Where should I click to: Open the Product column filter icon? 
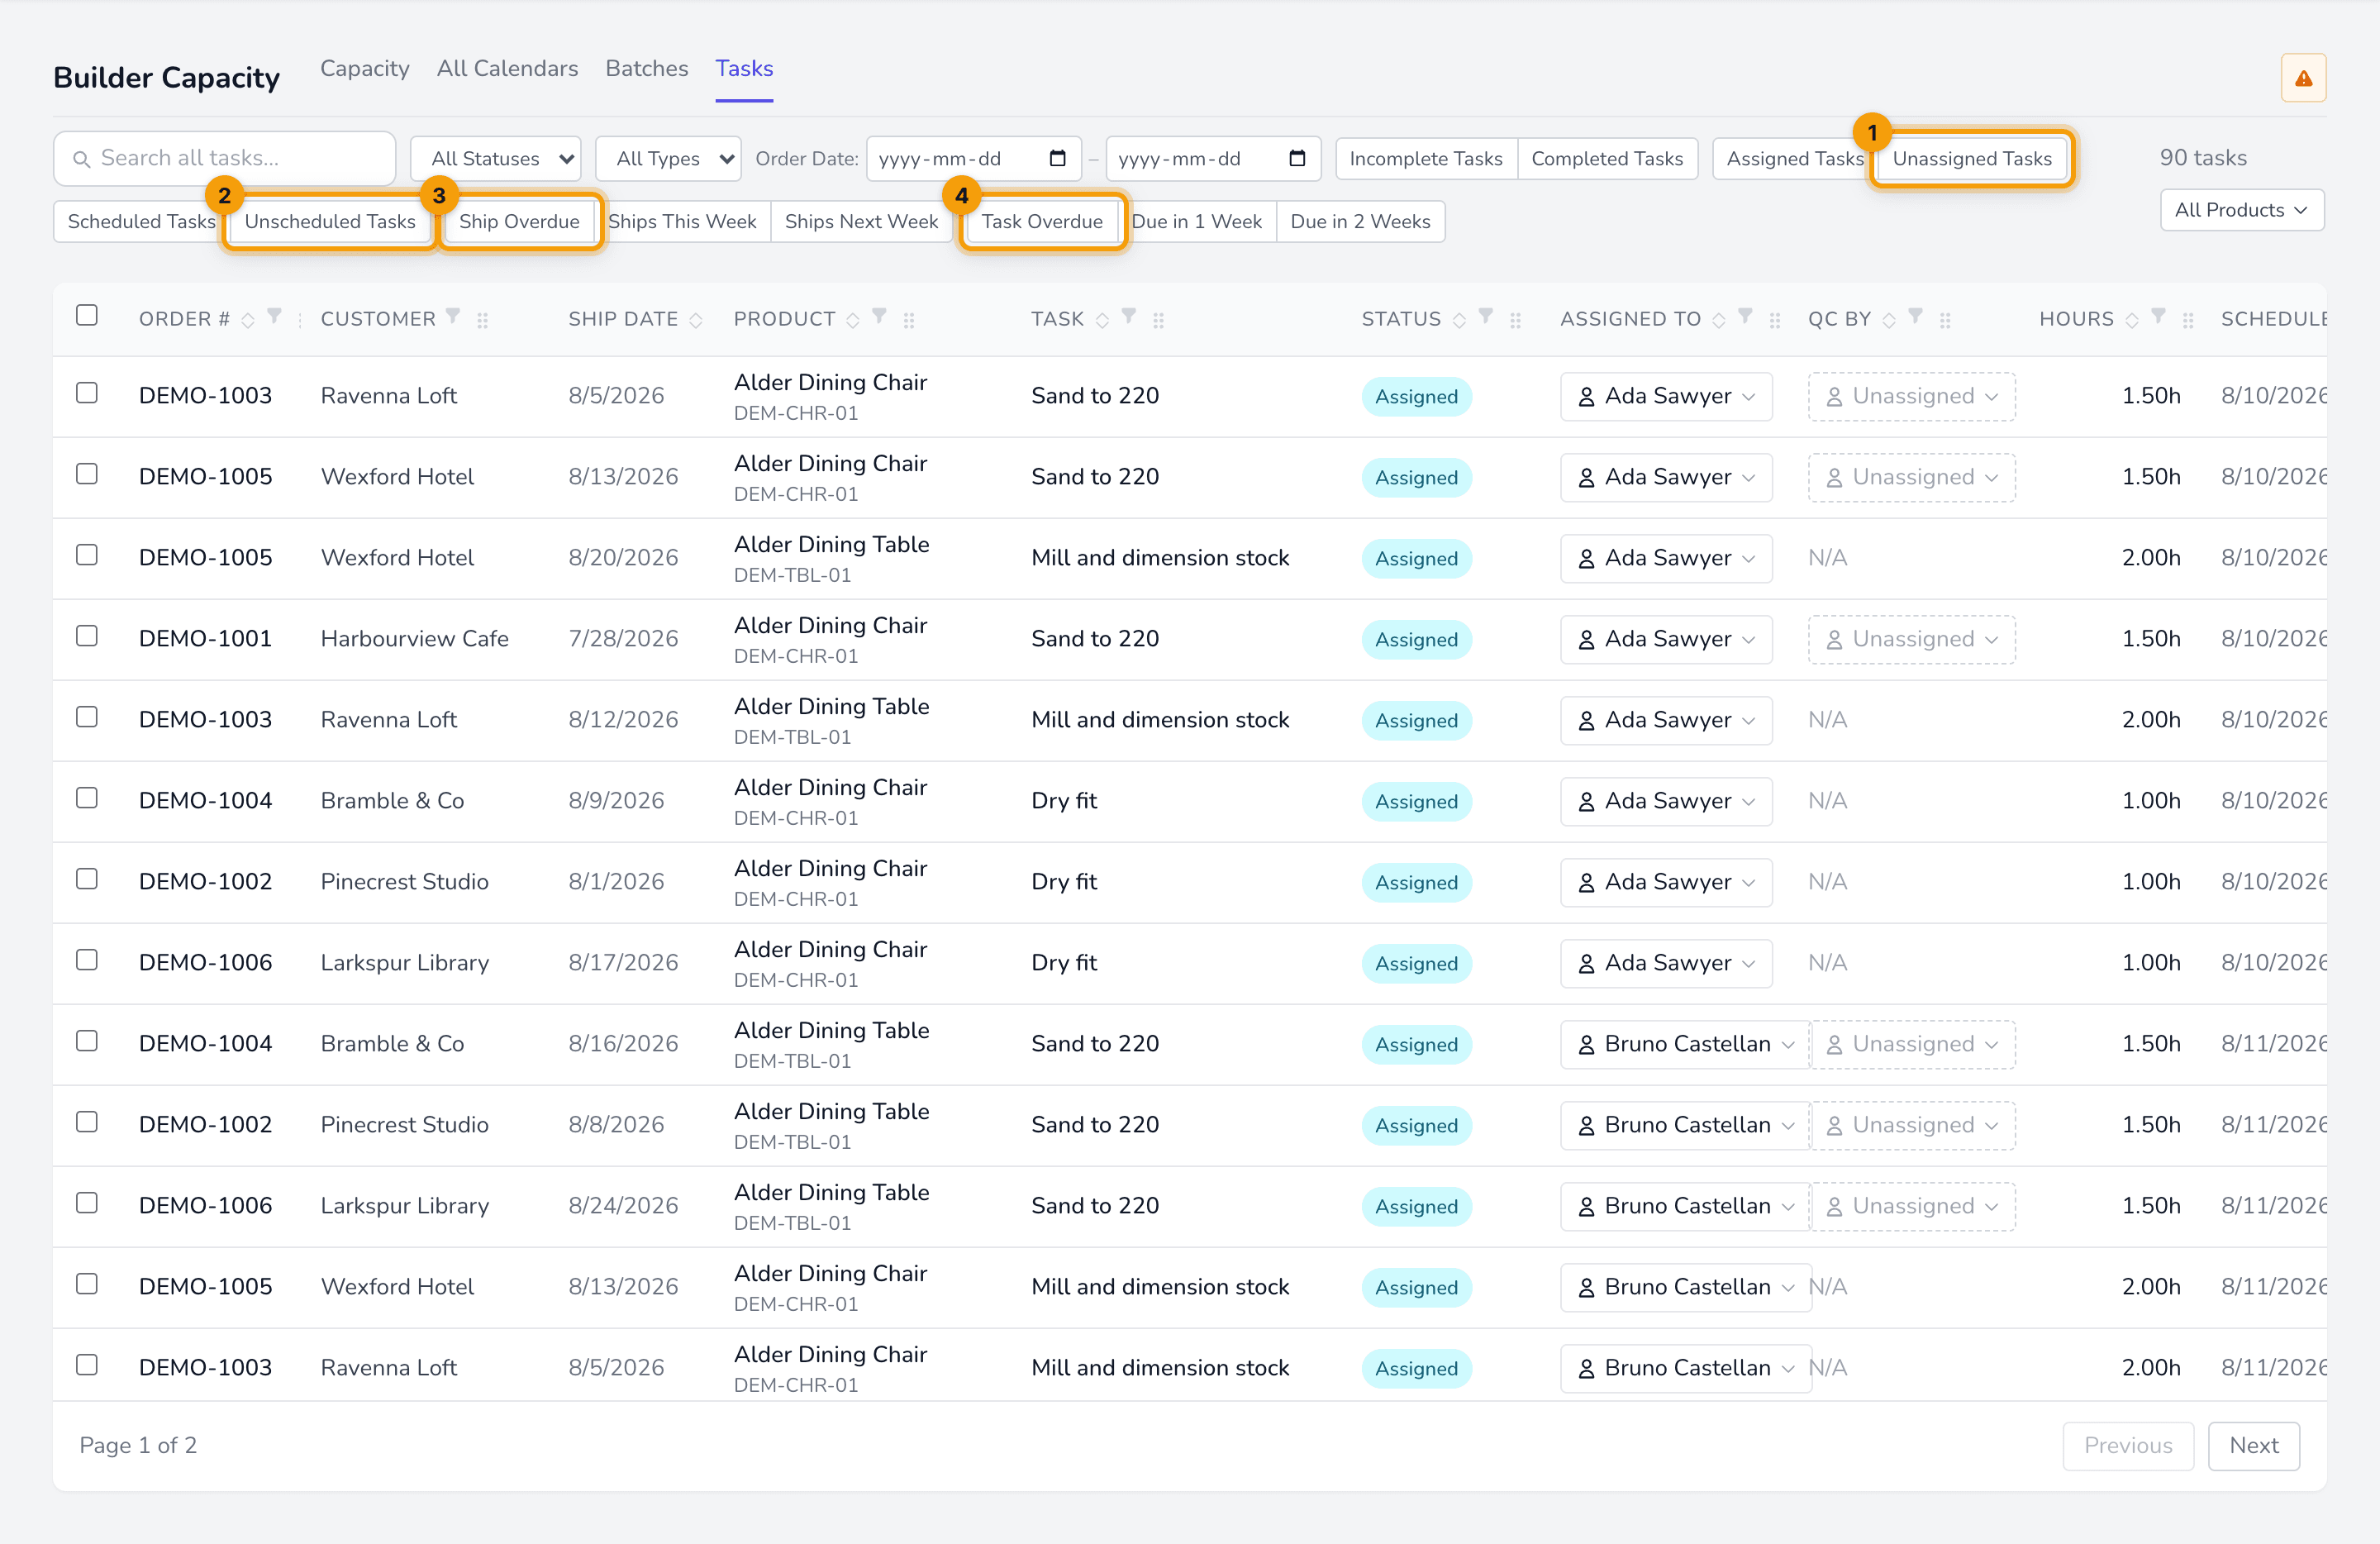[x=879, y=316]
